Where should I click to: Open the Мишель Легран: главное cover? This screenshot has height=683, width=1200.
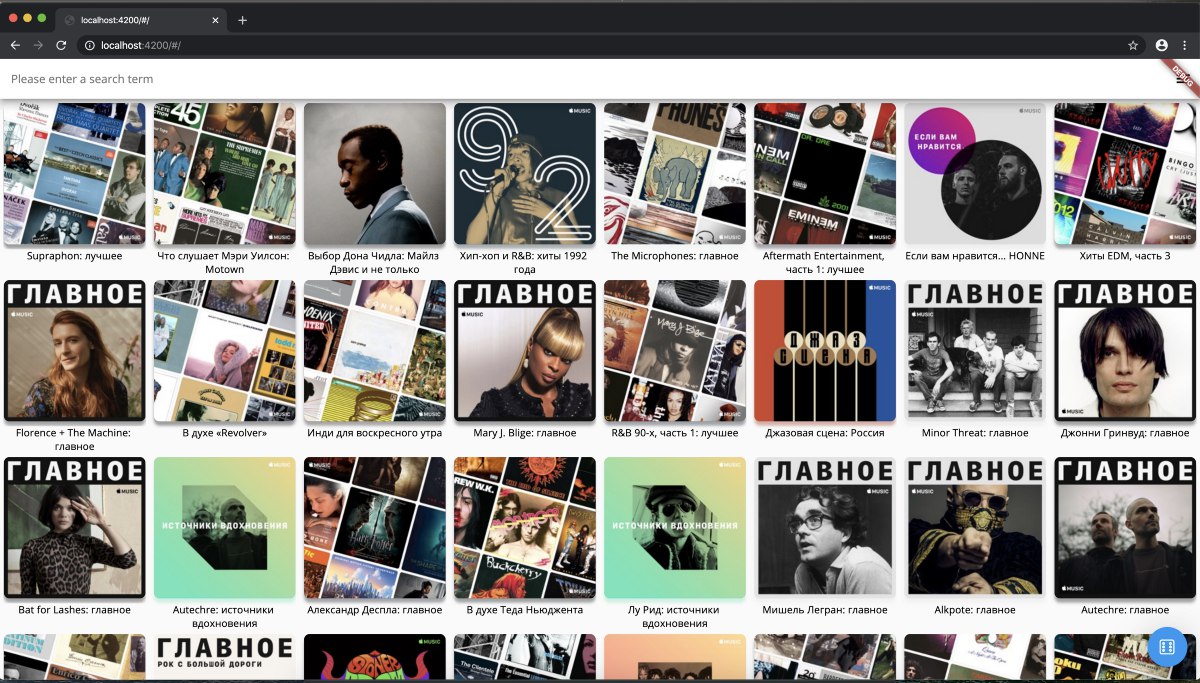pyautogui.click(x=825, y=528)
